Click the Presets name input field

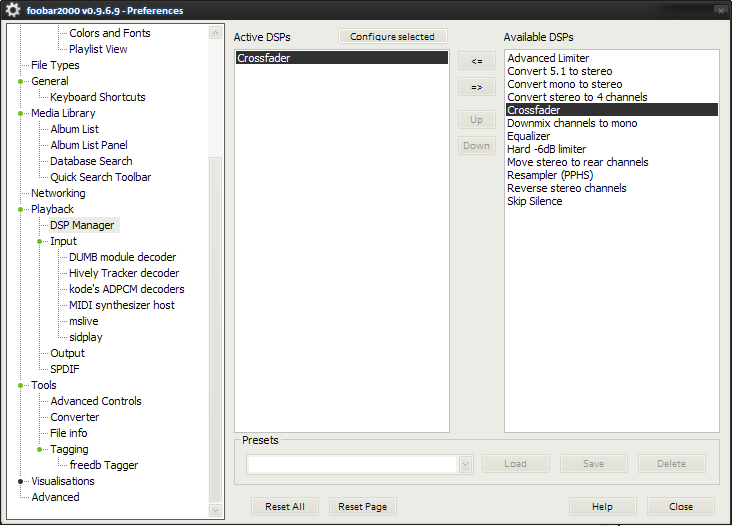pos(352,464)
